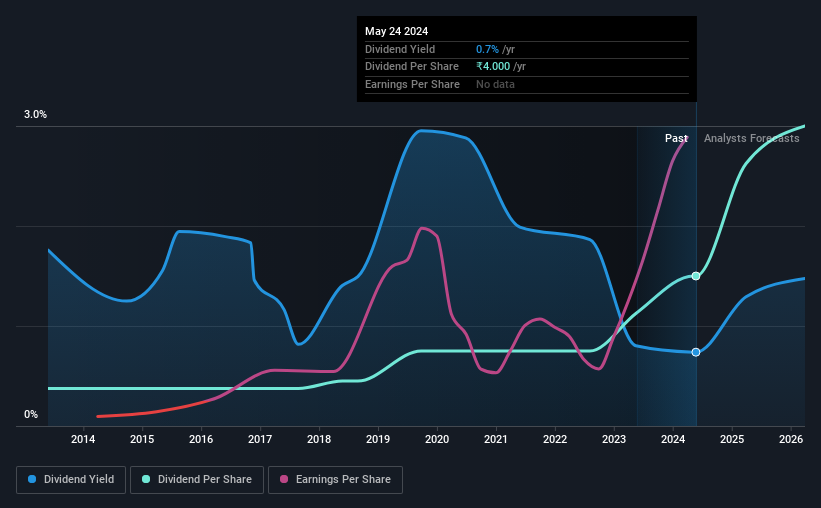
Task: Toggle the Dividend Per Share legend button
Action: coord(197,480)
